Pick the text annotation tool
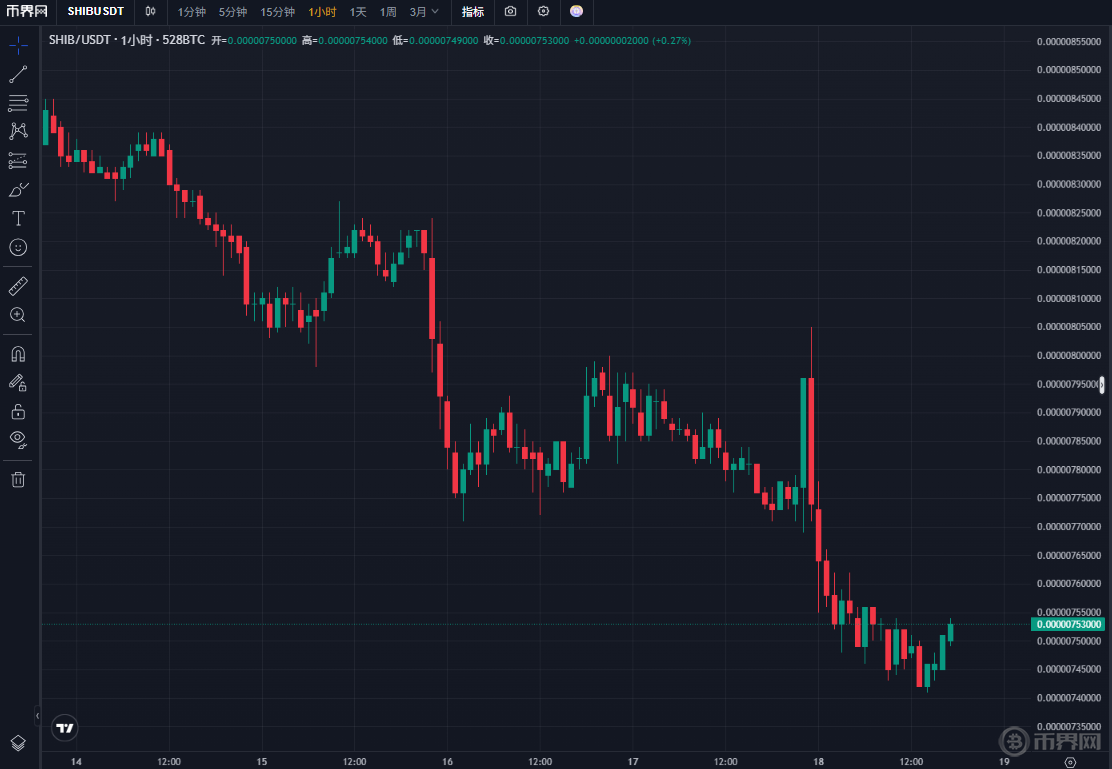1112x769 pixels. pyautogui.click(x=18, y=218)
